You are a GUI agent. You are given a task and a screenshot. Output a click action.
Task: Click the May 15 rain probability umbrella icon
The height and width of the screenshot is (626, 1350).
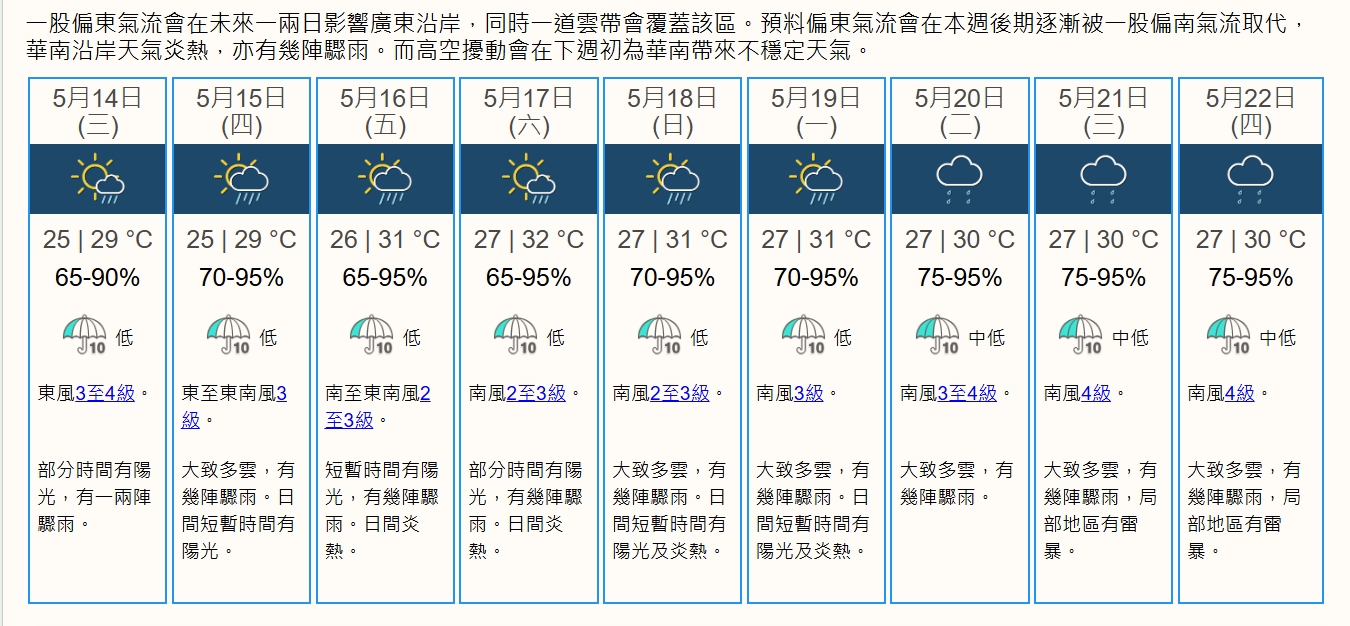point(229,335)
